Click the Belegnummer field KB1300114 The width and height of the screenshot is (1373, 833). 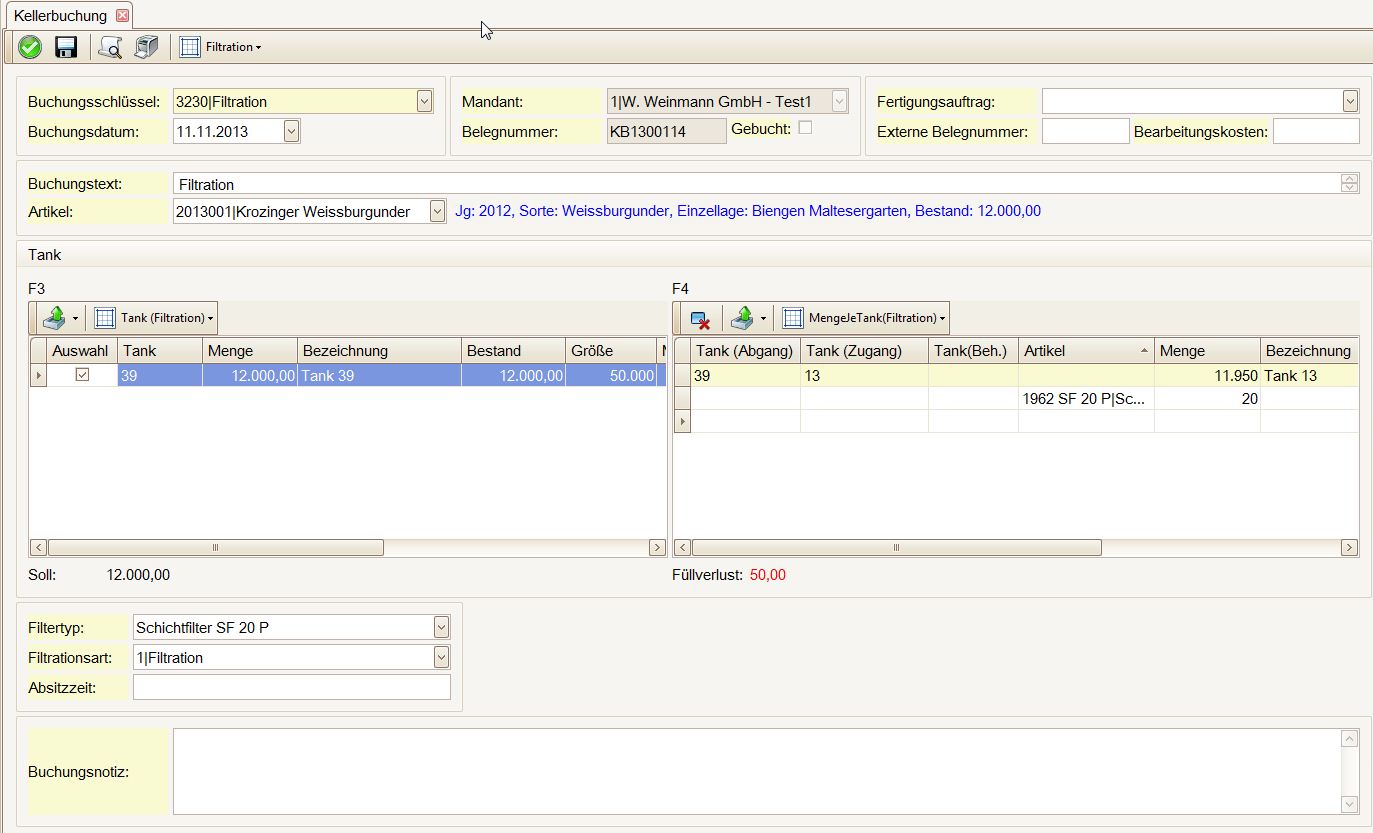pyautogui.click(x=666, y=131)
